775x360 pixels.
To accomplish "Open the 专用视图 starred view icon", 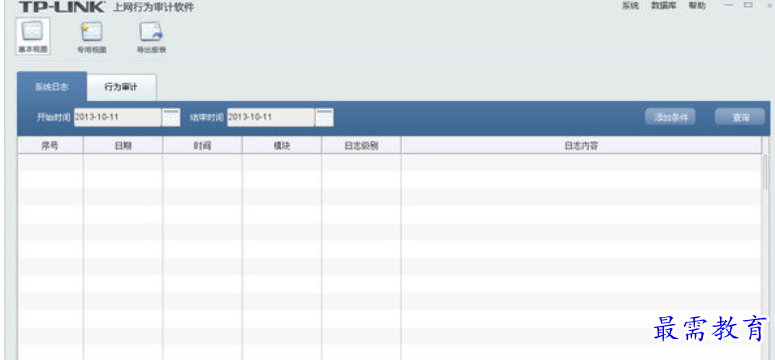I will click(x=92, y=36).
